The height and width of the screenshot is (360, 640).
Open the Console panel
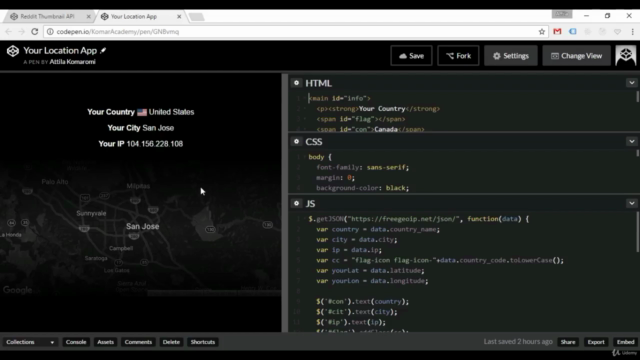pos(76,342)
